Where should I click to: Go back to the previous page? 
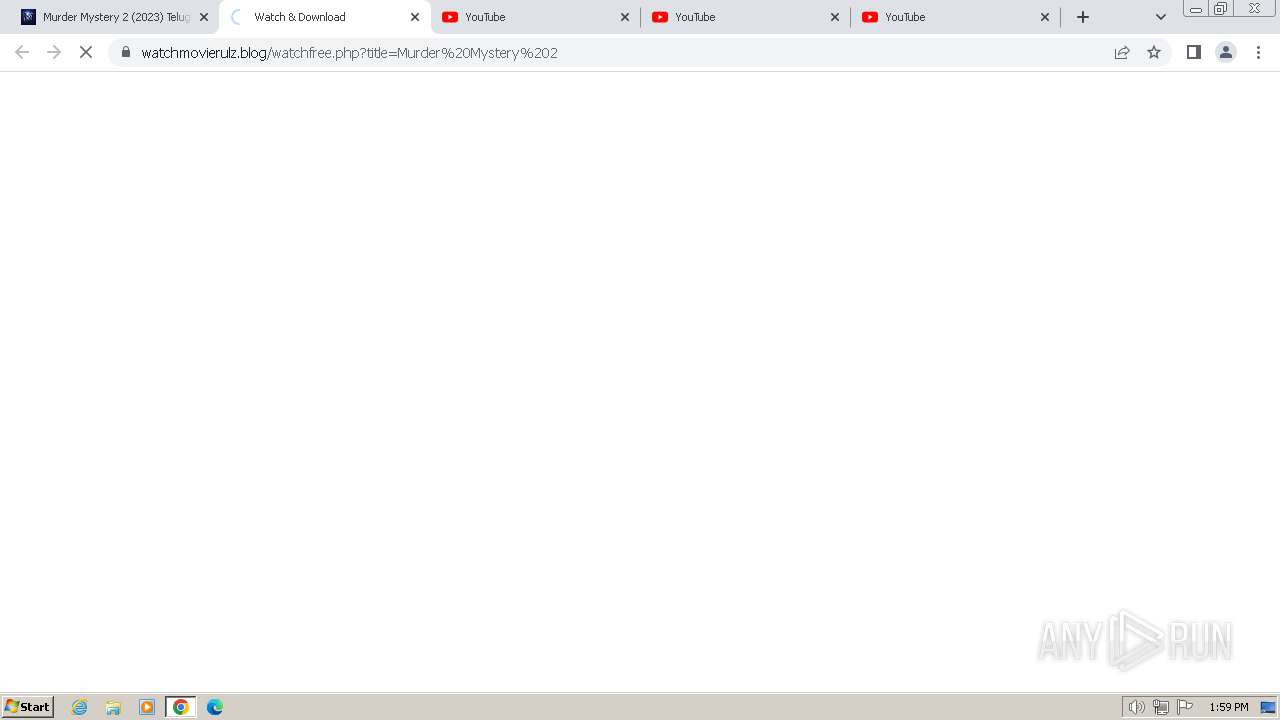click(x=22, y=52)
